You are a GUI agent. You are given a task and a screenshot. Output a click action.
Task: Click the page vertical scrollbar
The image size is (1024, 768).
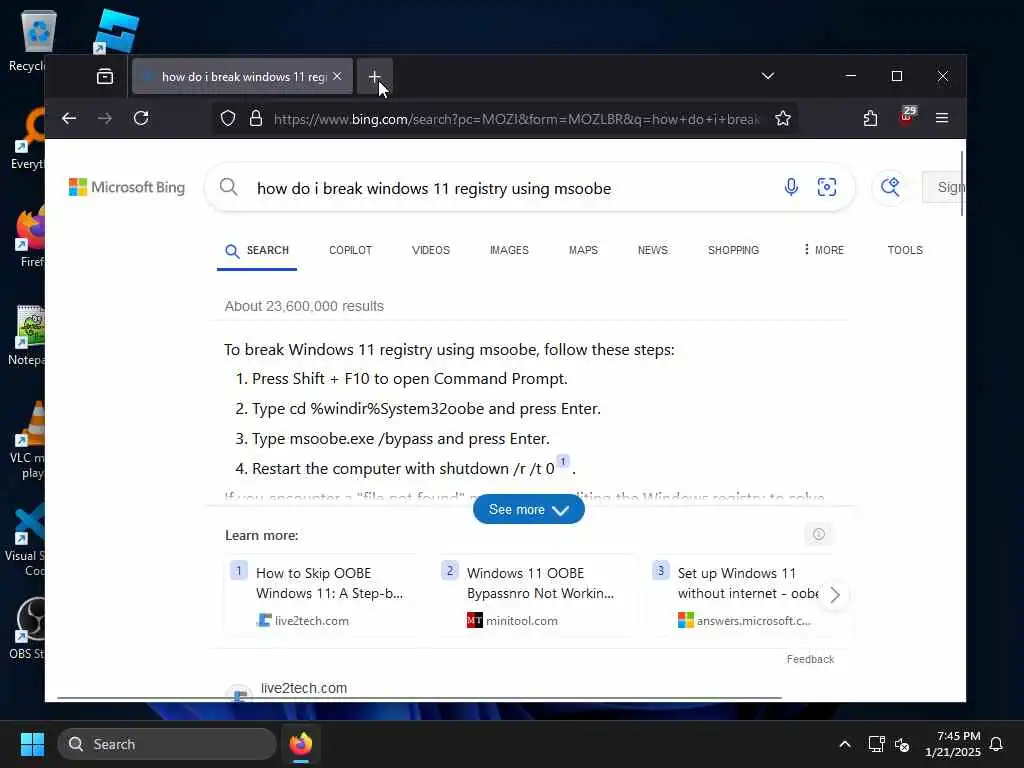[x=962, y=184]
